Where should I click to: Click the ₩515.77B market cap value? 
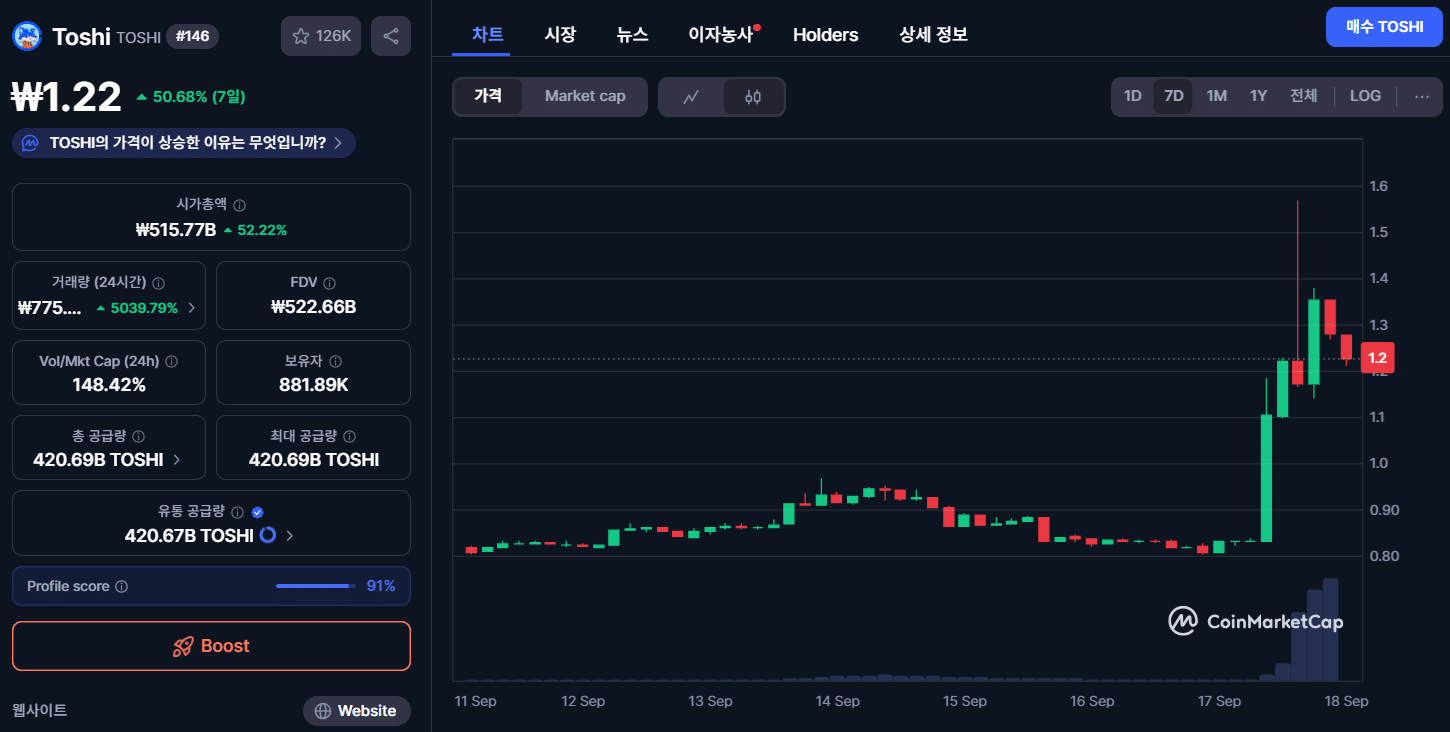point(176,230)
